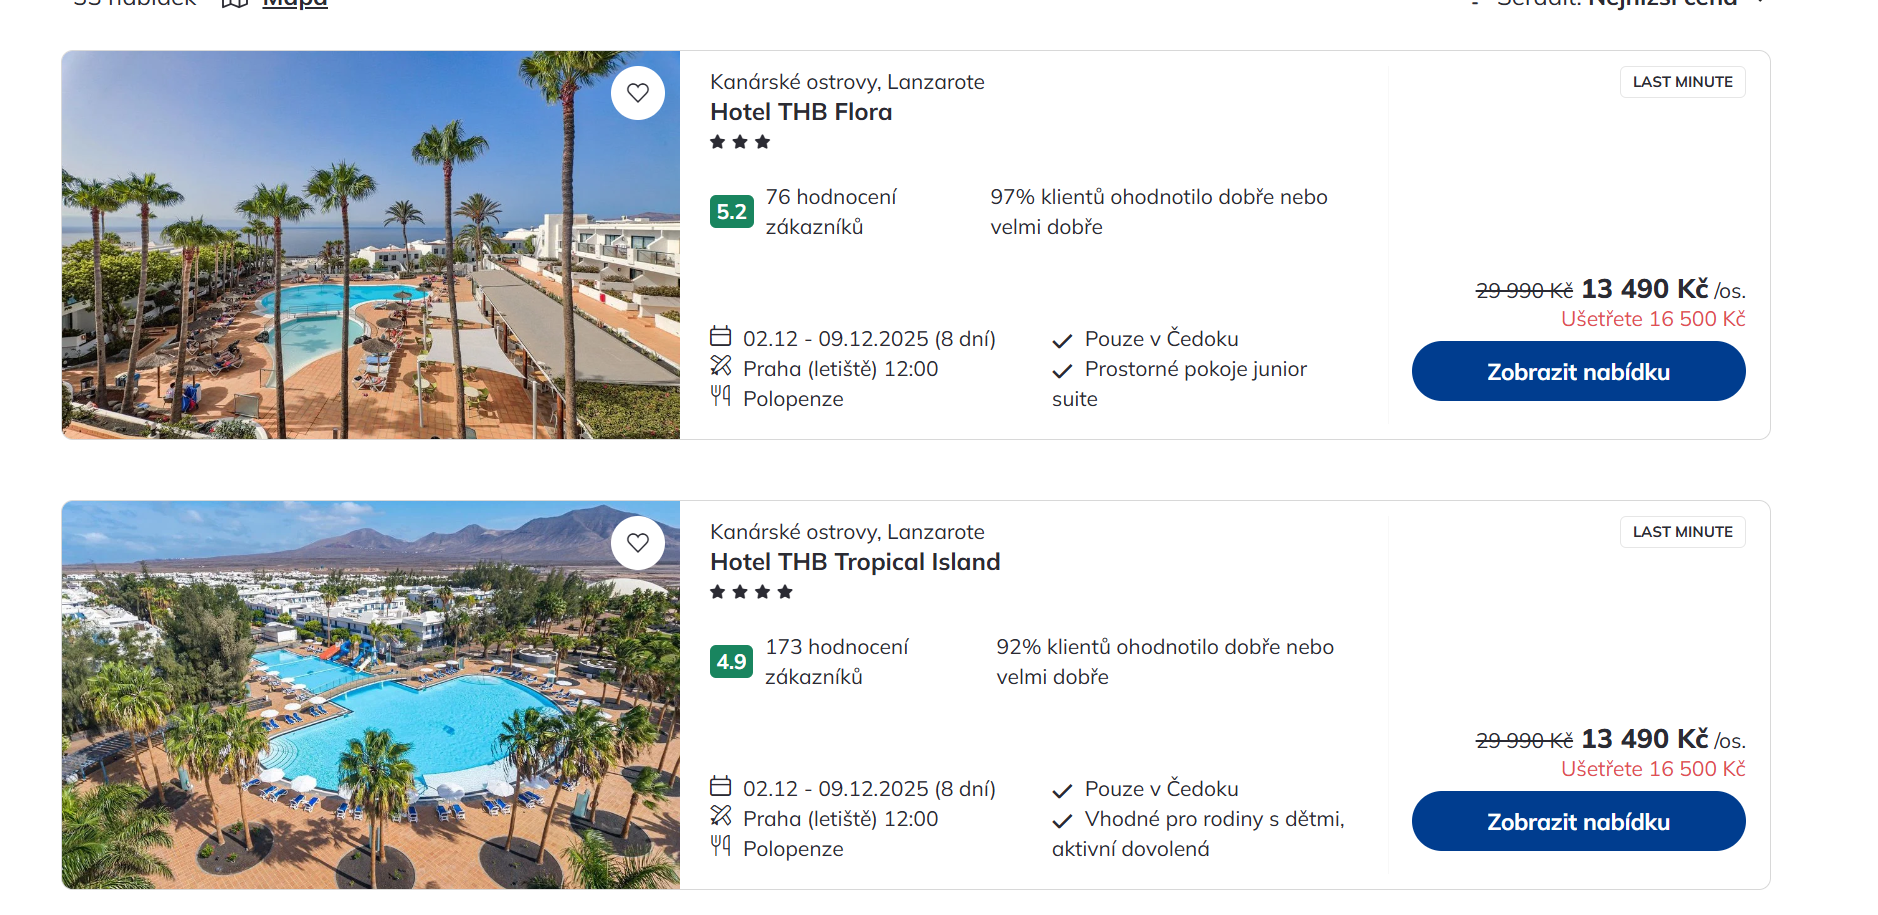
Task: Click the 4.9 rating badge
Action: click(x=732, y=661)
